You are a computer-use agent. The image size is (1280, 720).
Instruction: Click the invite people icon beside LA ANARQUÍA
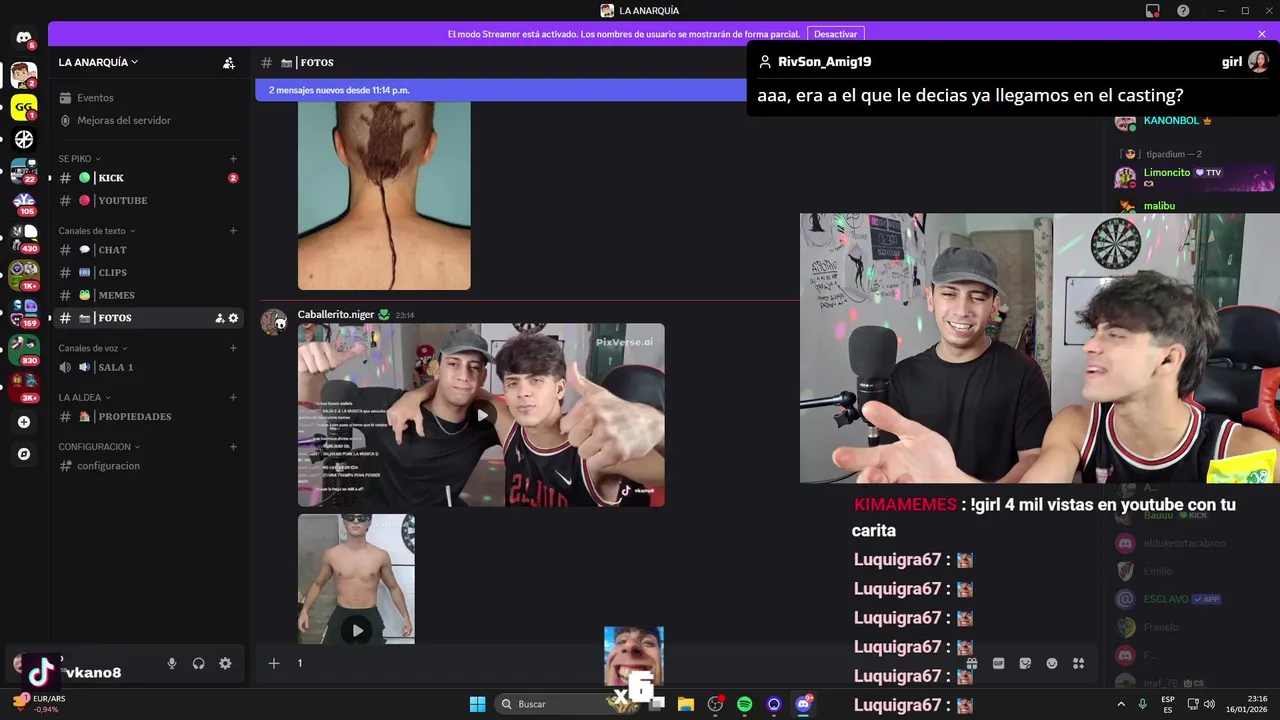point(229,62)
